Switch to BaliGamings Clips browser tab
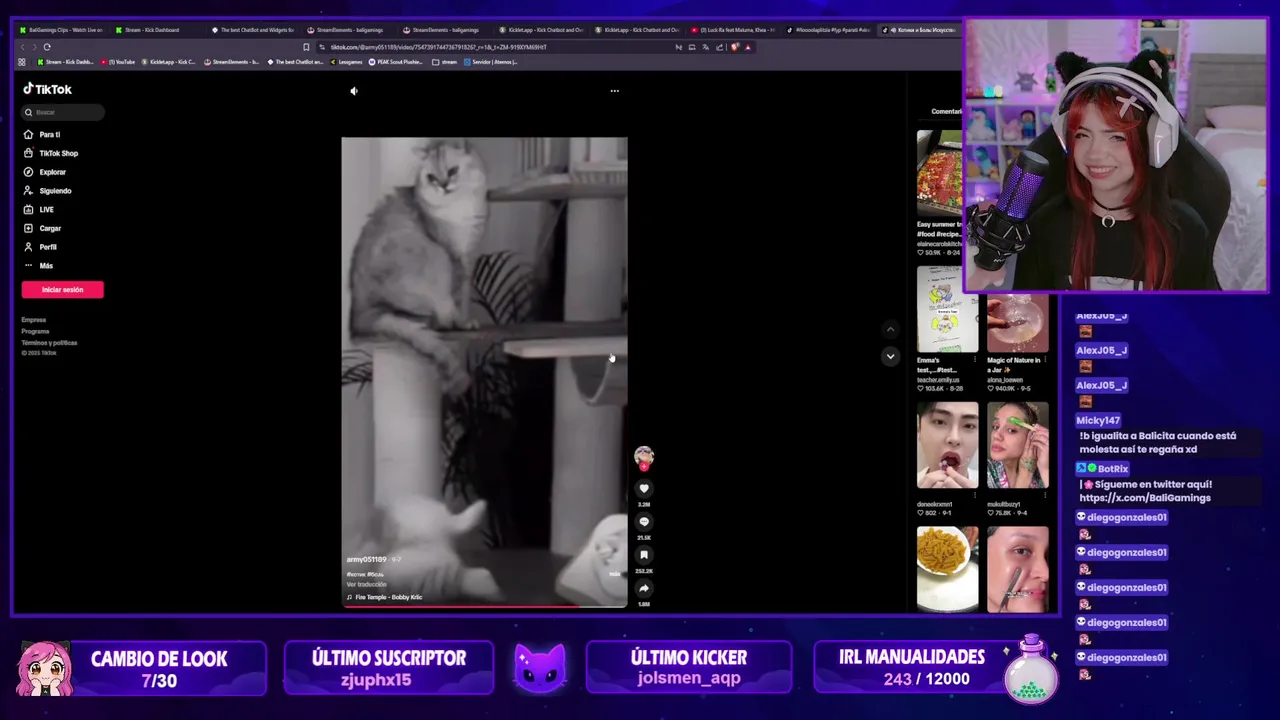This screenshot has height=720, width=1280. click(x=60, y=30)
